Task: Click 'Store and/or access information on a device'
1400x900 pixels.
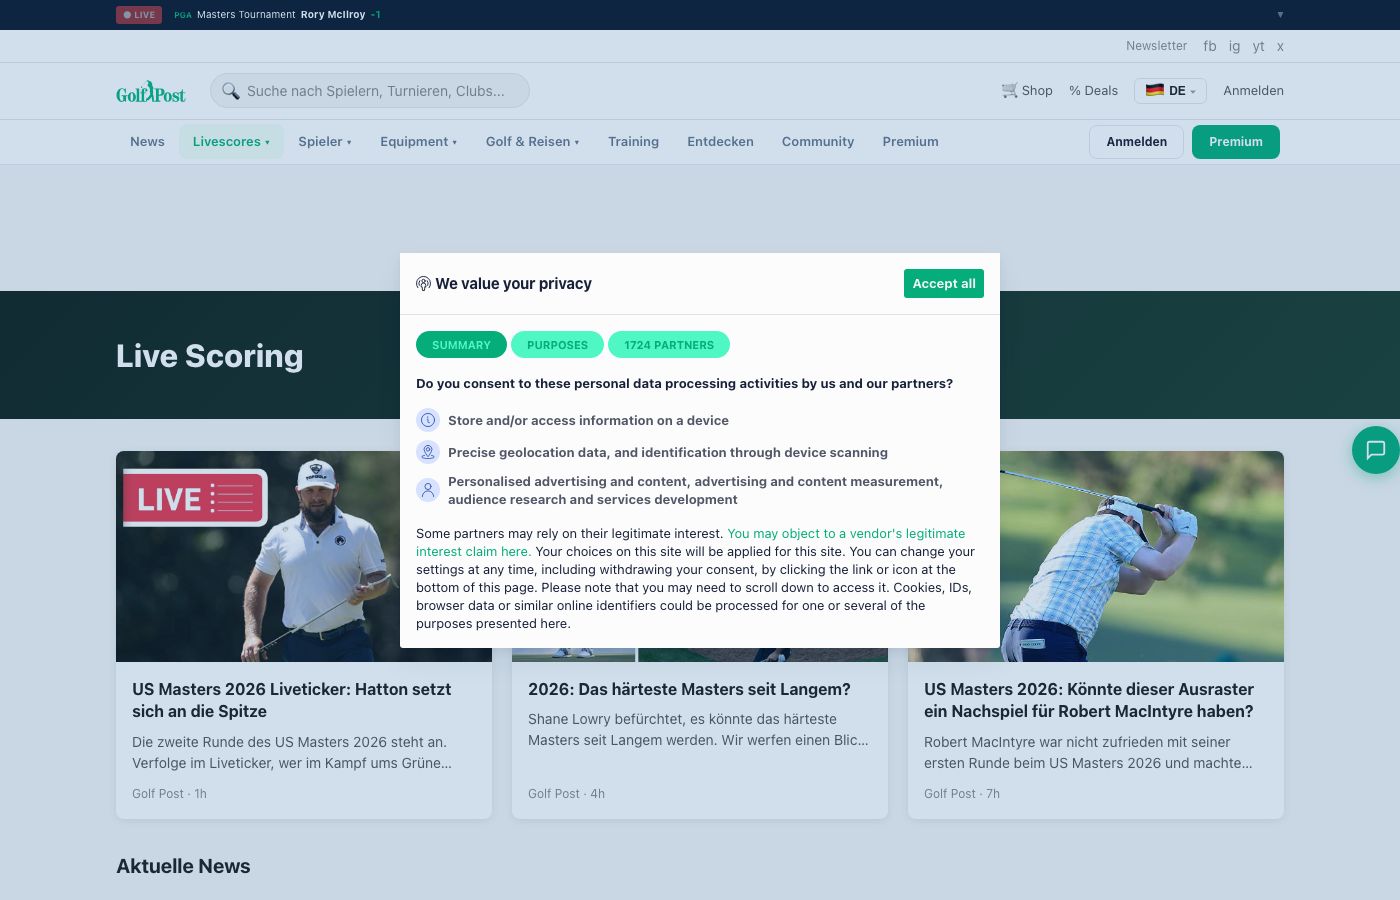Action: 588,421
